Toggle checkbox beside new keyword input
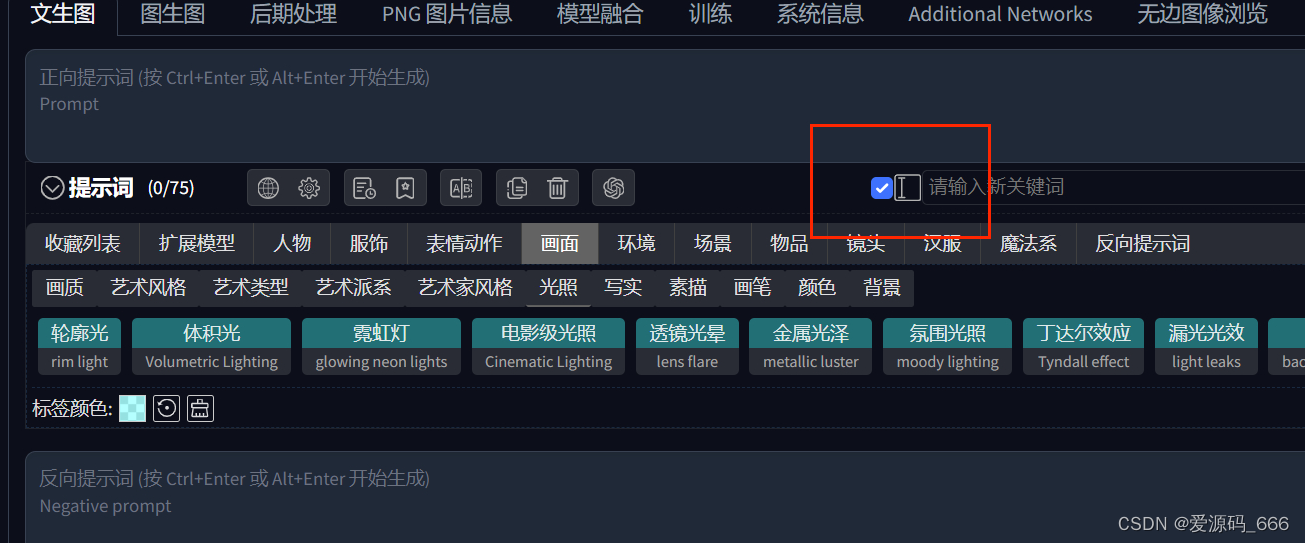1305x543 pixels. tap(882, 187)
